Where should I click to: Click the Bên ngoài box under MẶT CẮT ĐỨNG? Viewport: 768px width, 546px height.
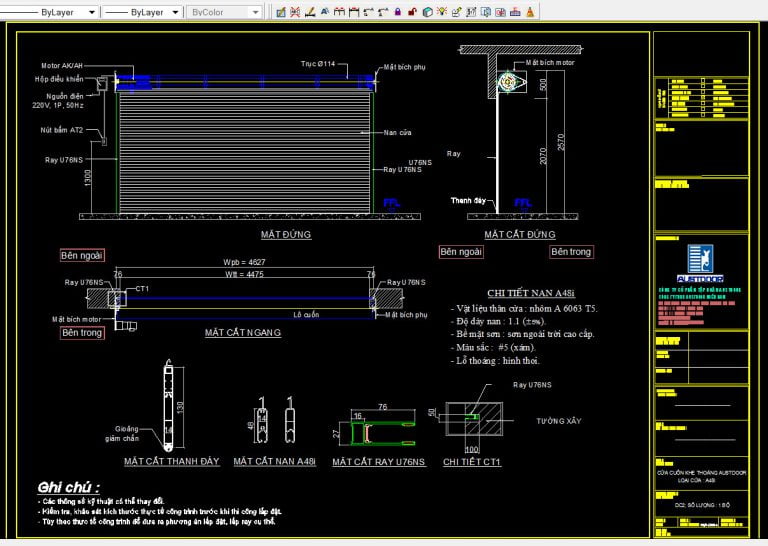[x=461, y=252]
